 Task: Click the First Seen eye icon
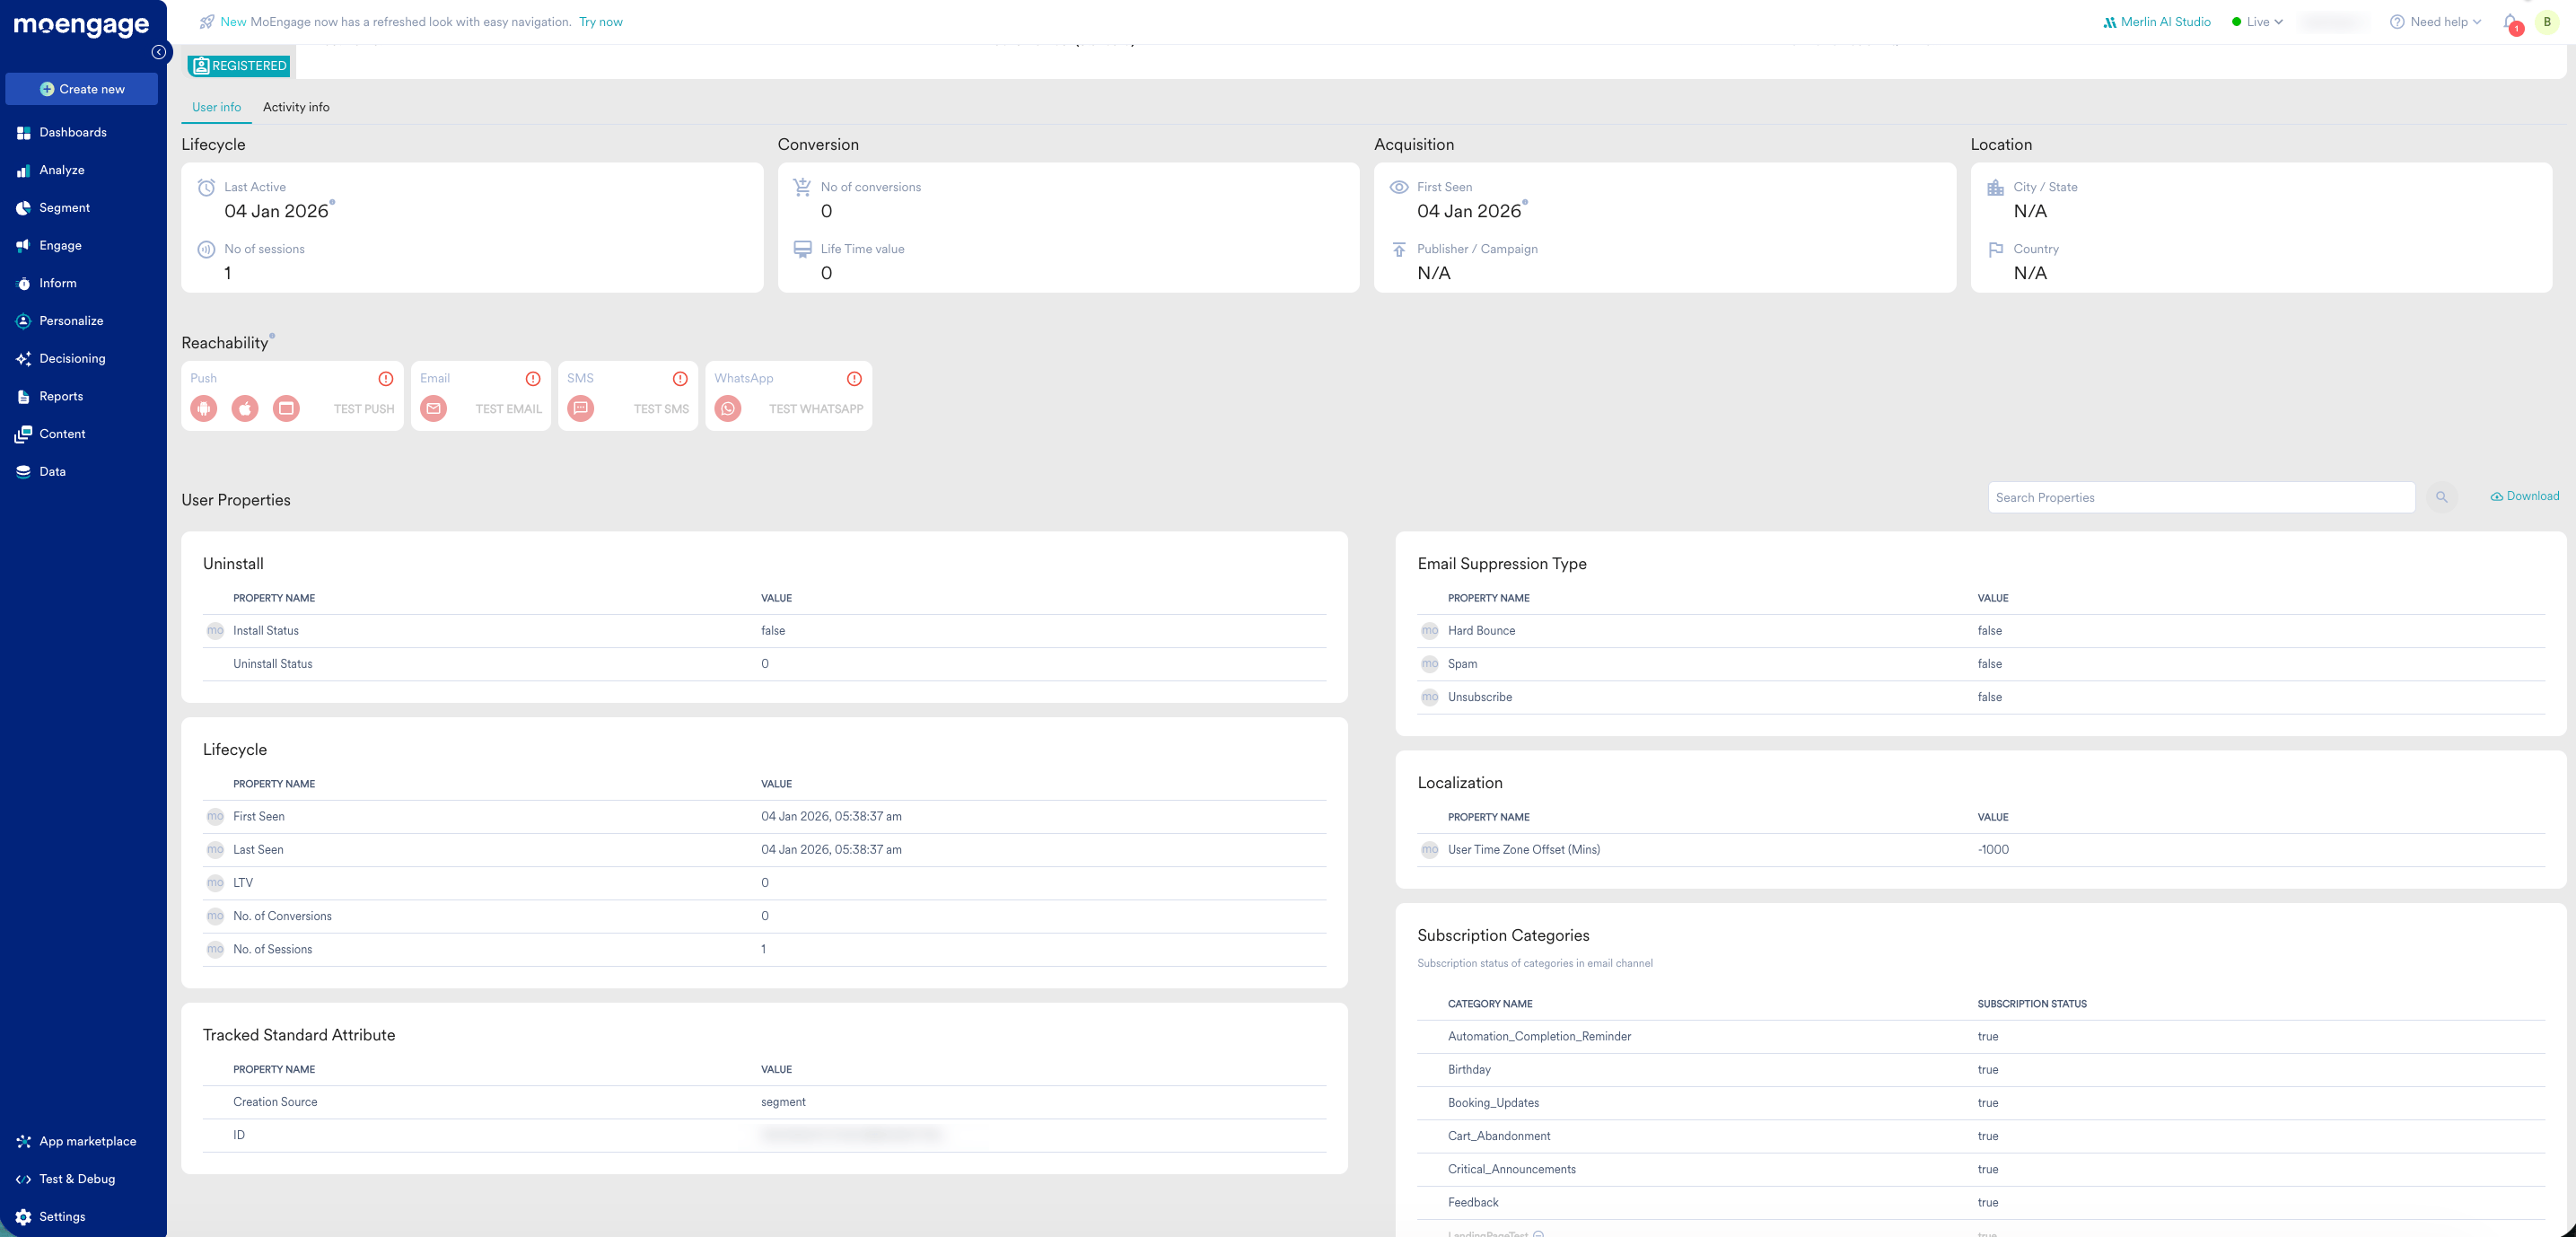pos(1399,187)
